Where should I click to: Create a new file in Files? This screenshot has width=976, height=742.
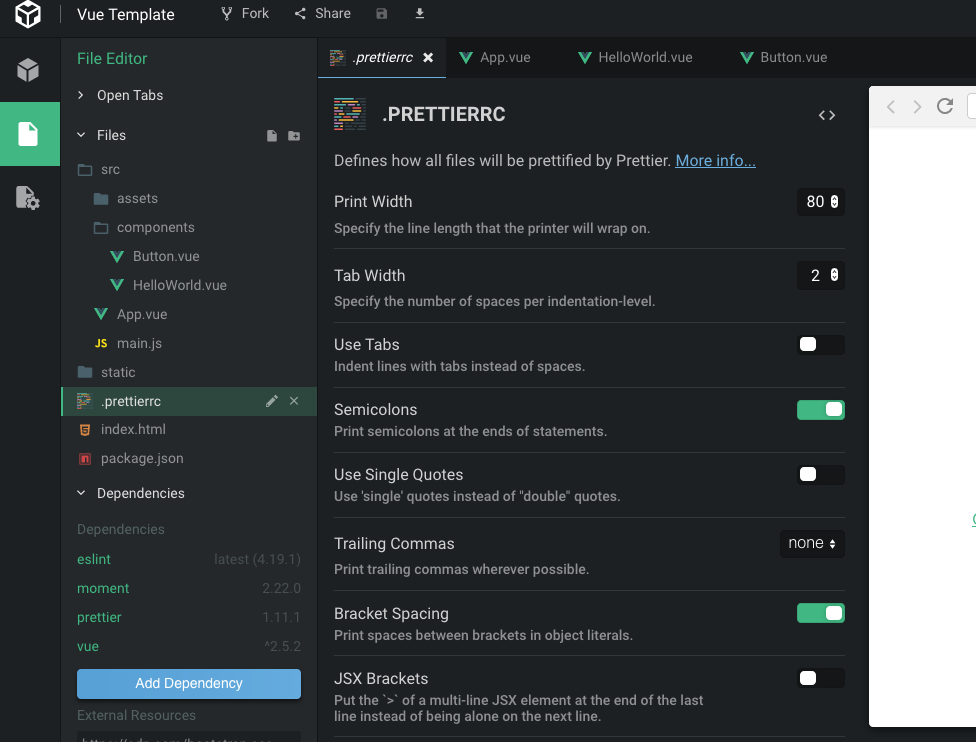pyautogui.click(x=272, y=136)
